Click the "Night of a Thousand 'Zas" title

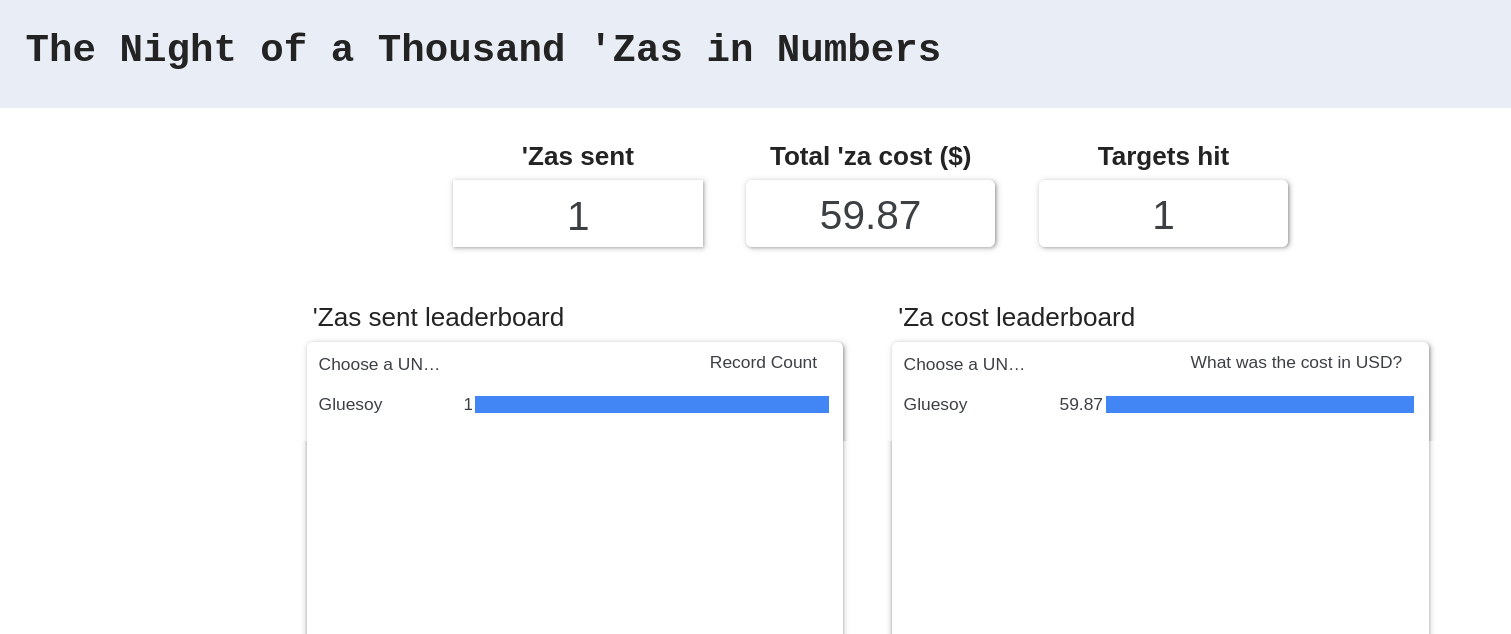pyautogui.click(x=483, y=51)
